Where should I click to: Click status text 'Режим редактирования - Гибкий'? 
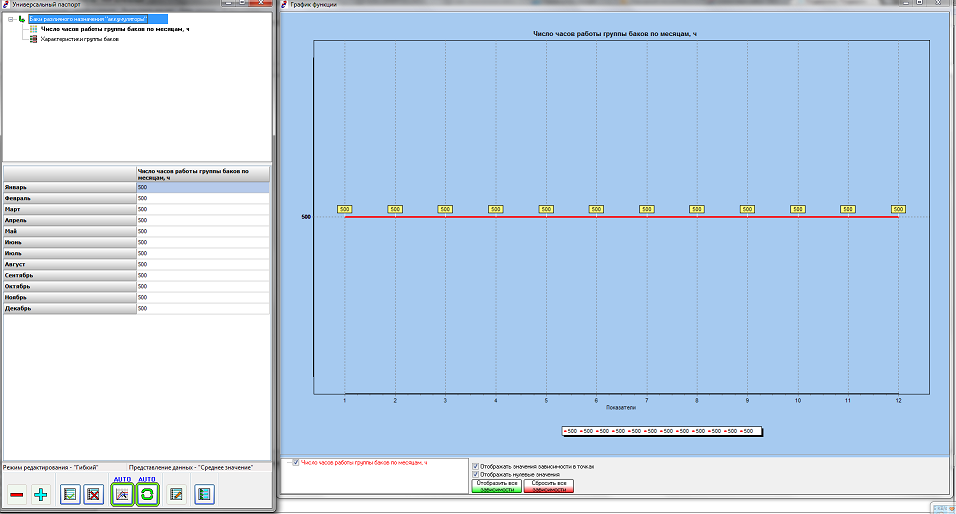(x=51, y=468)
